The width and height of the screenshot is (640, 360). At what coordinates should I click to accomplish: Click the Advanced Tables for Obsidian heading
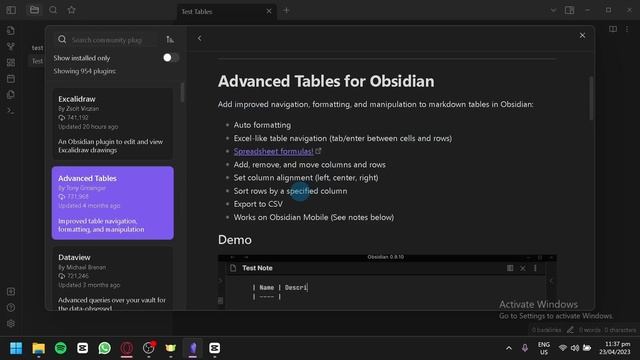326,81
